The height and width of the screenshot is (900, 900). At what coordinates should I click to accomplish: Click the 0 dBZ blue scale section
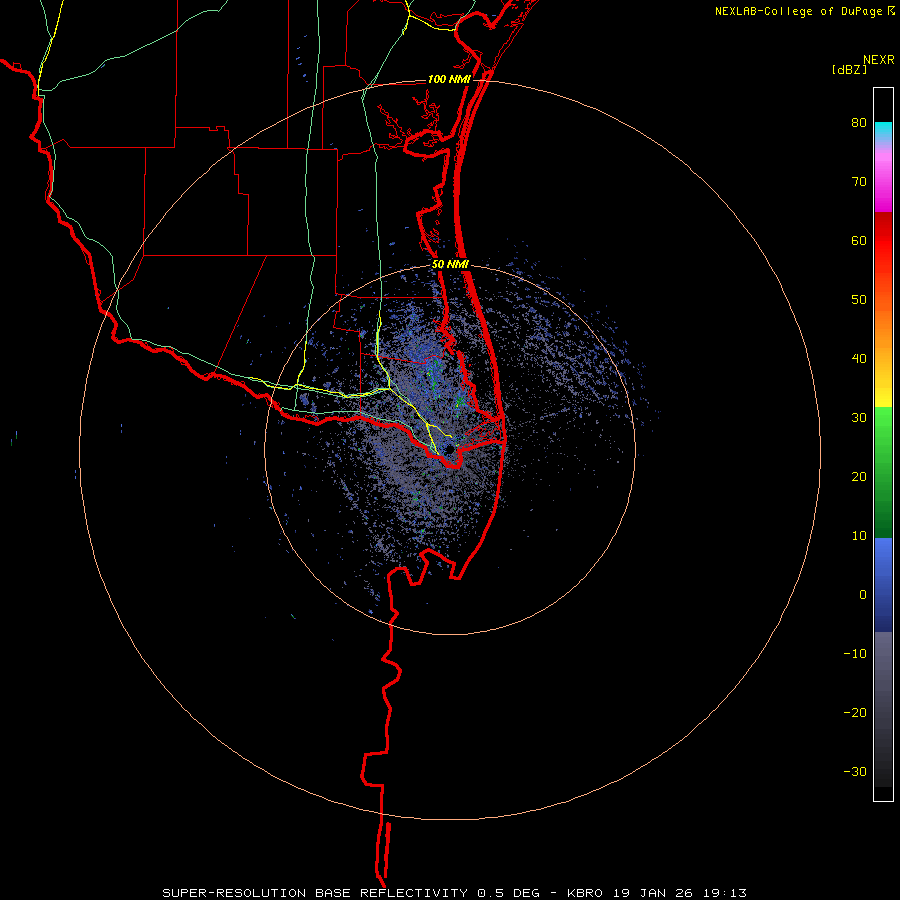883,595
